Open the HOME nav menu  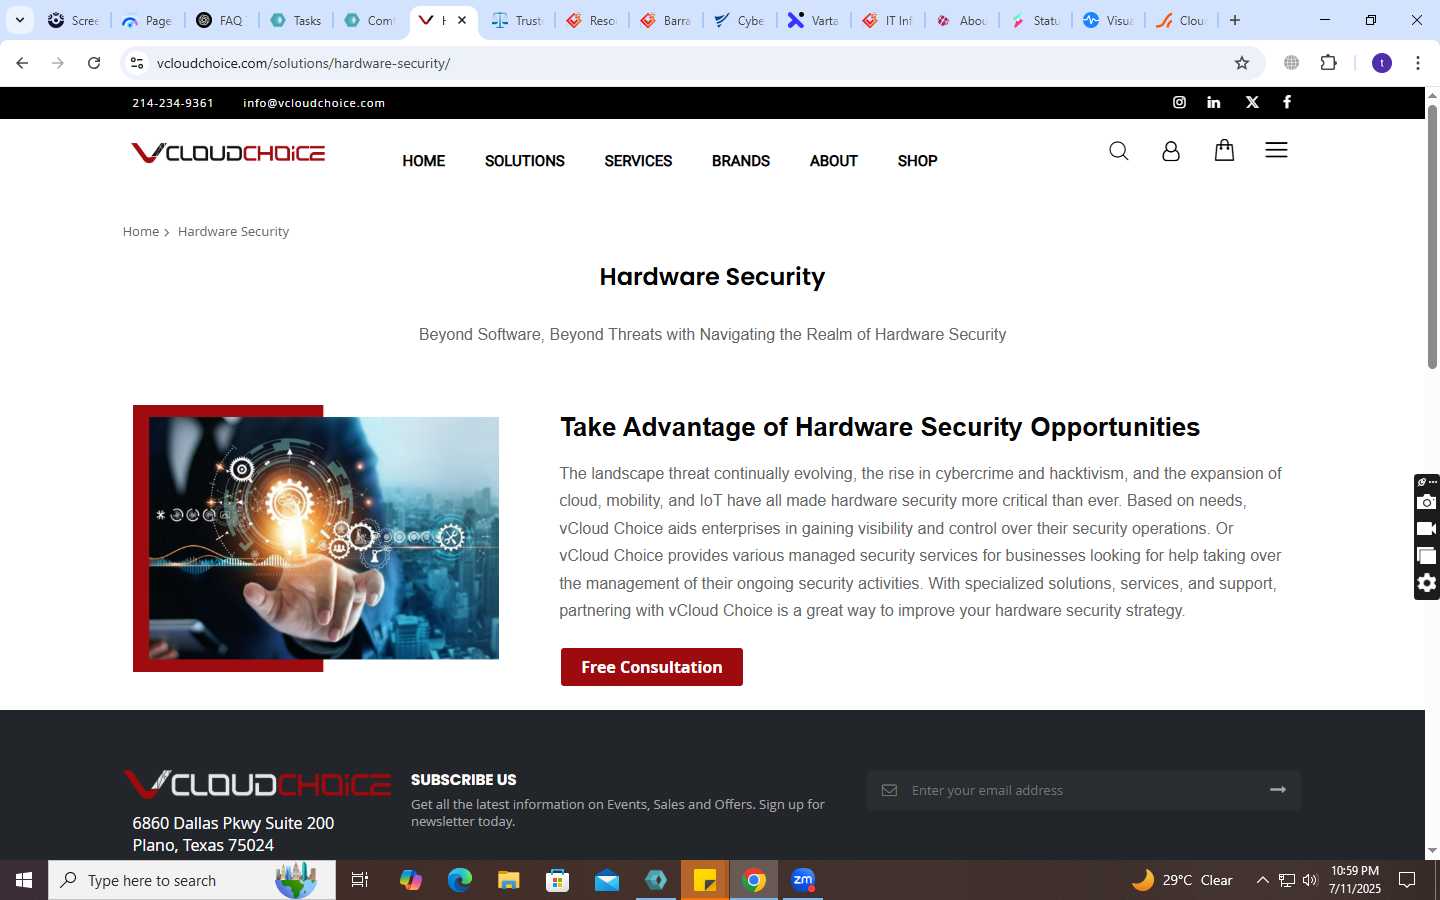click(424, 161)
